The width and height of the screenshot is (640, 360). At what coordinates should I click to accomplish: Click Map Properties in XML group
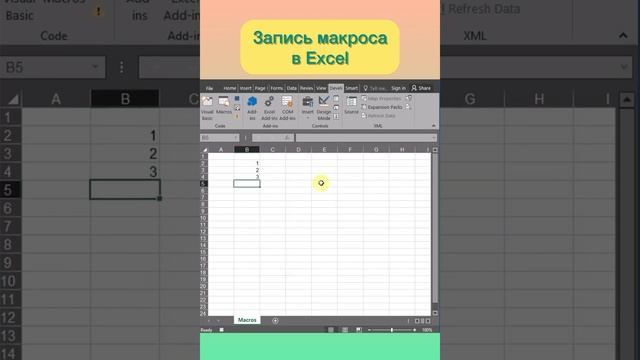click(381, 98)
